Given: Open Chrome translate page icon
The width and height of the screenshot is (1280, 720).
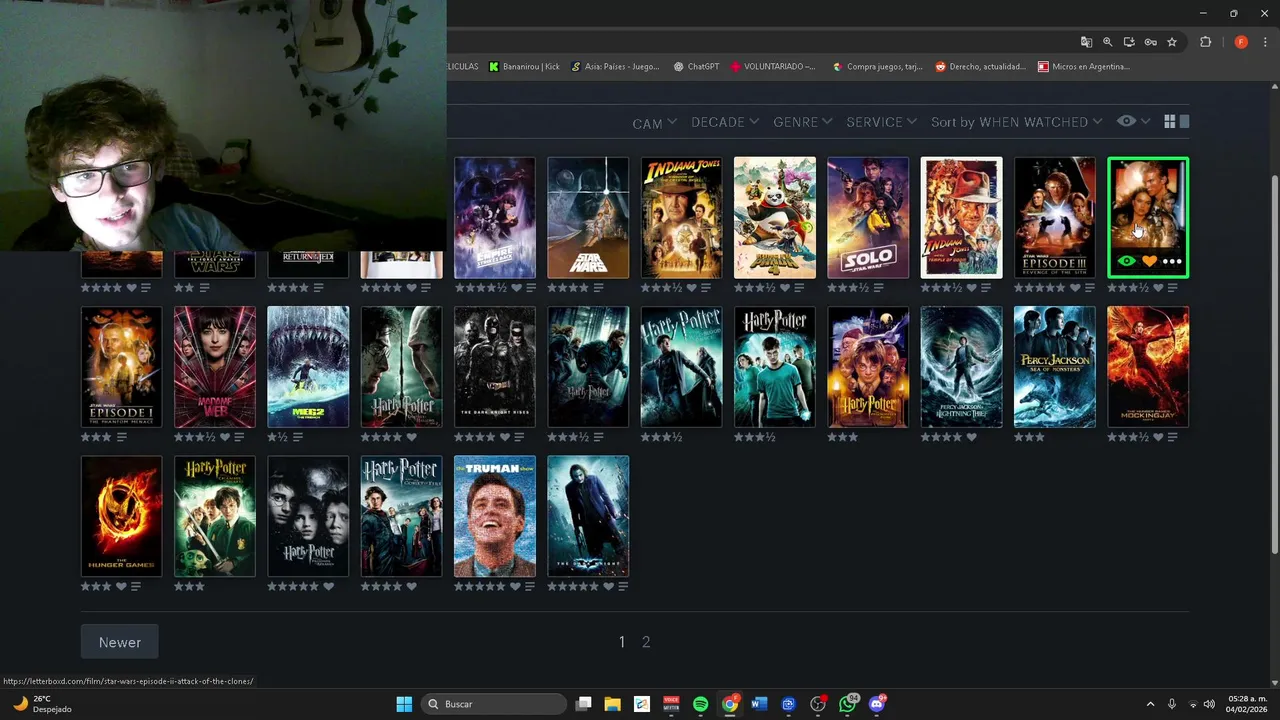Looking at the screenshot, I should (x=1086, y=42).
